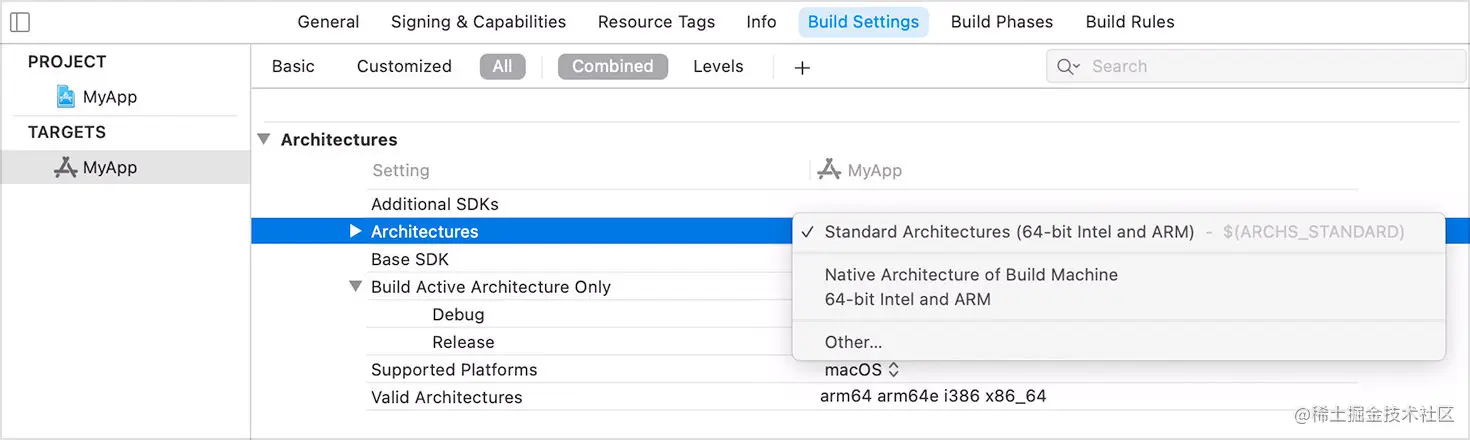This screenshot has width=1470, height=440.
Task: Switch to the Build Phases tab
Action: pos(1001,22)
